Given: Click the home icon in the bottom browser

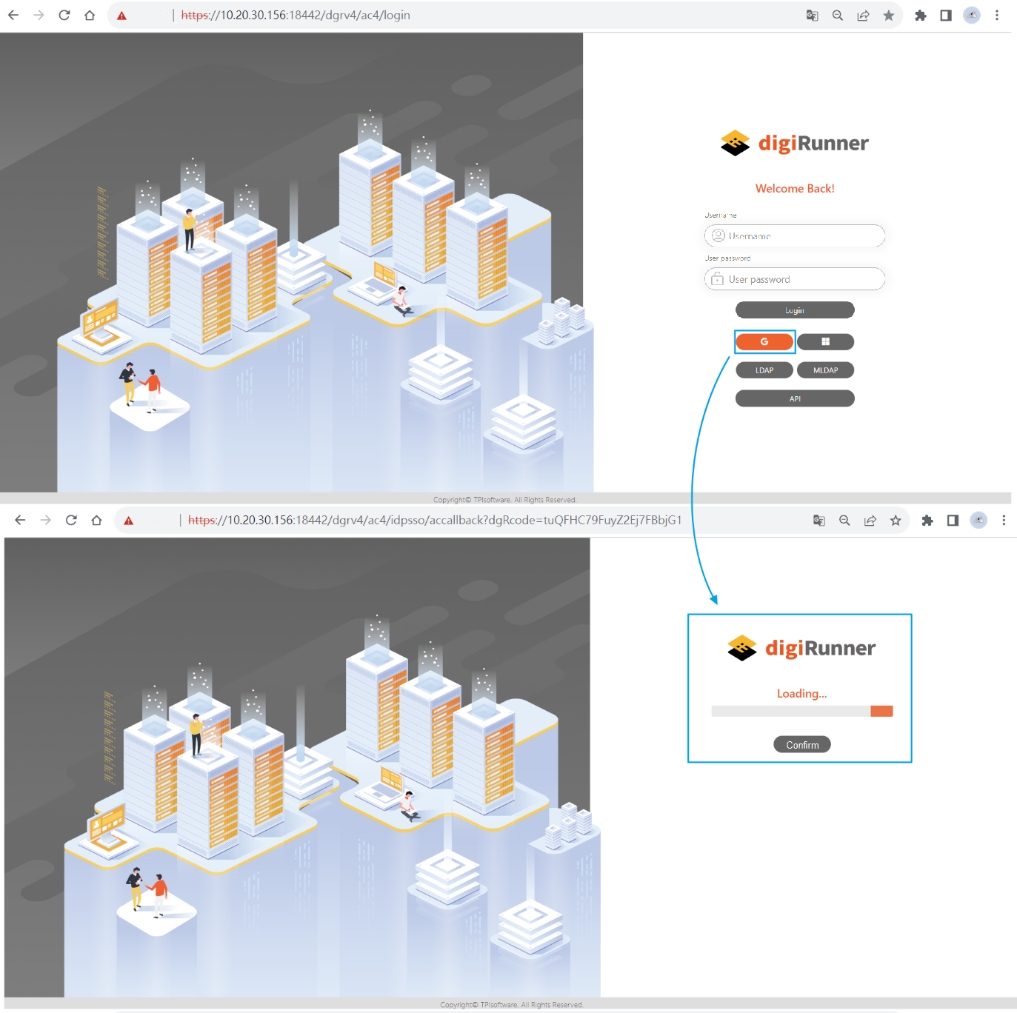Looking at the screenshot, I should pos(96,520).
